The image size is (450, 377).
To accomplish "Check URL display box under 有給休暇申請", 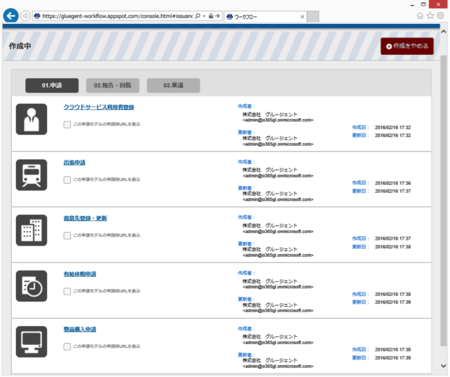I will (x=67, y=291).
